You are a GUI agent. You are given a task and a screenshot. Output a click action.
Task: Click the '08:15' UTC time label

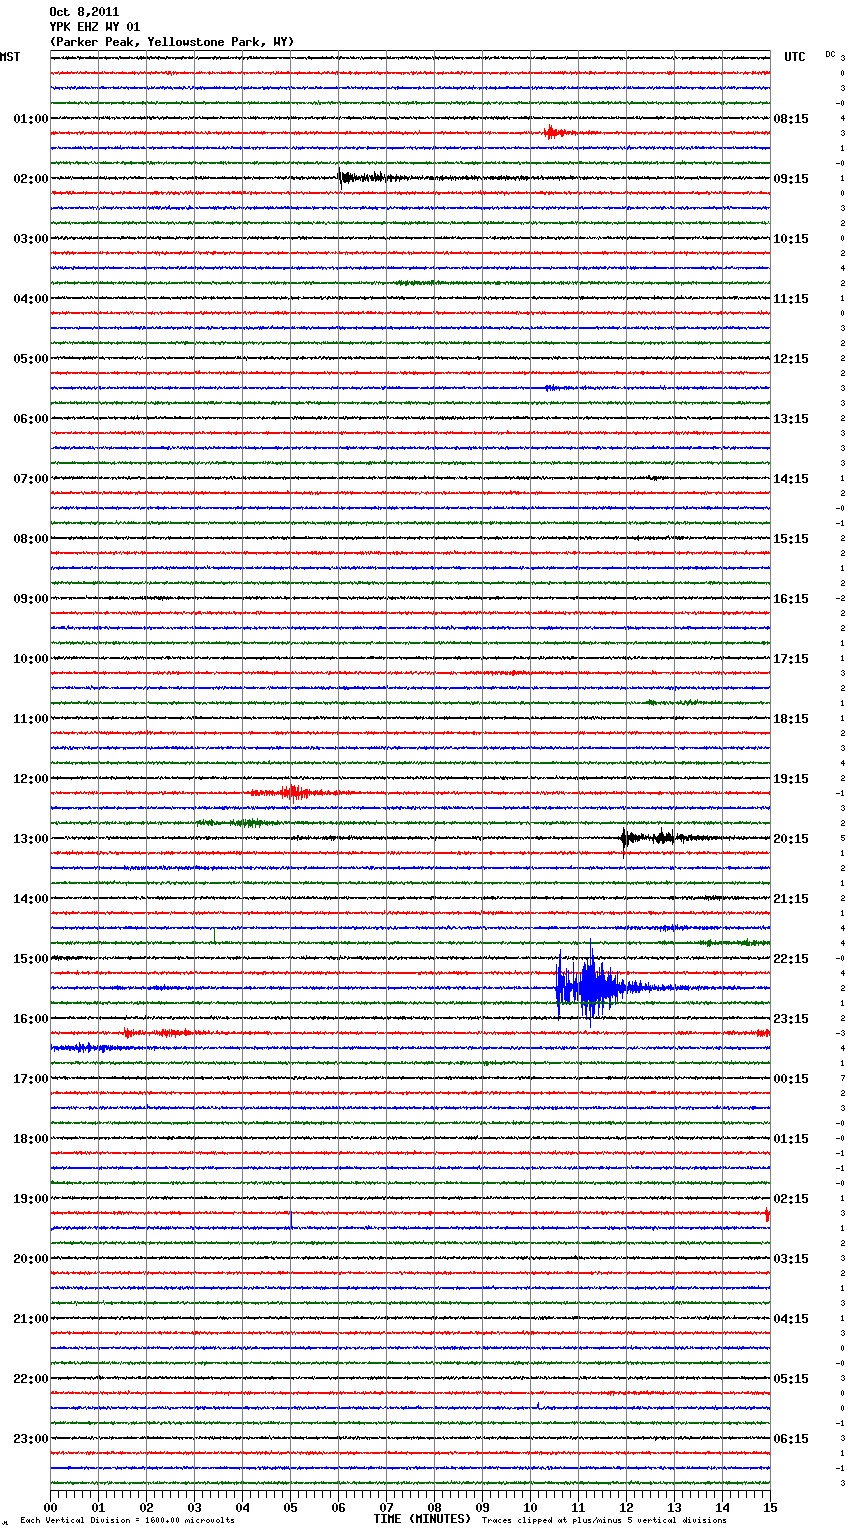(x=791, y=119)
